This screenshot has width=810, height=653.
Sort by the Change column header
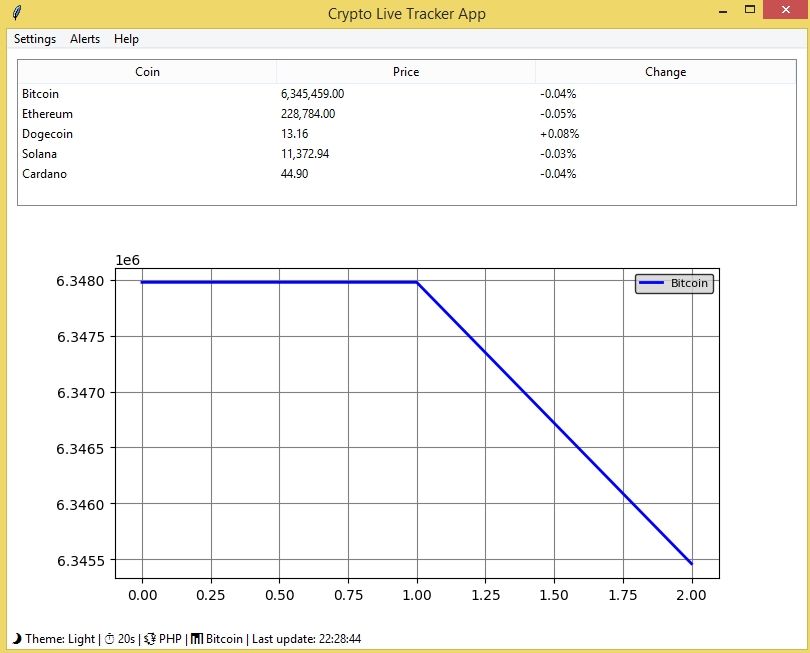pos(665,72)
